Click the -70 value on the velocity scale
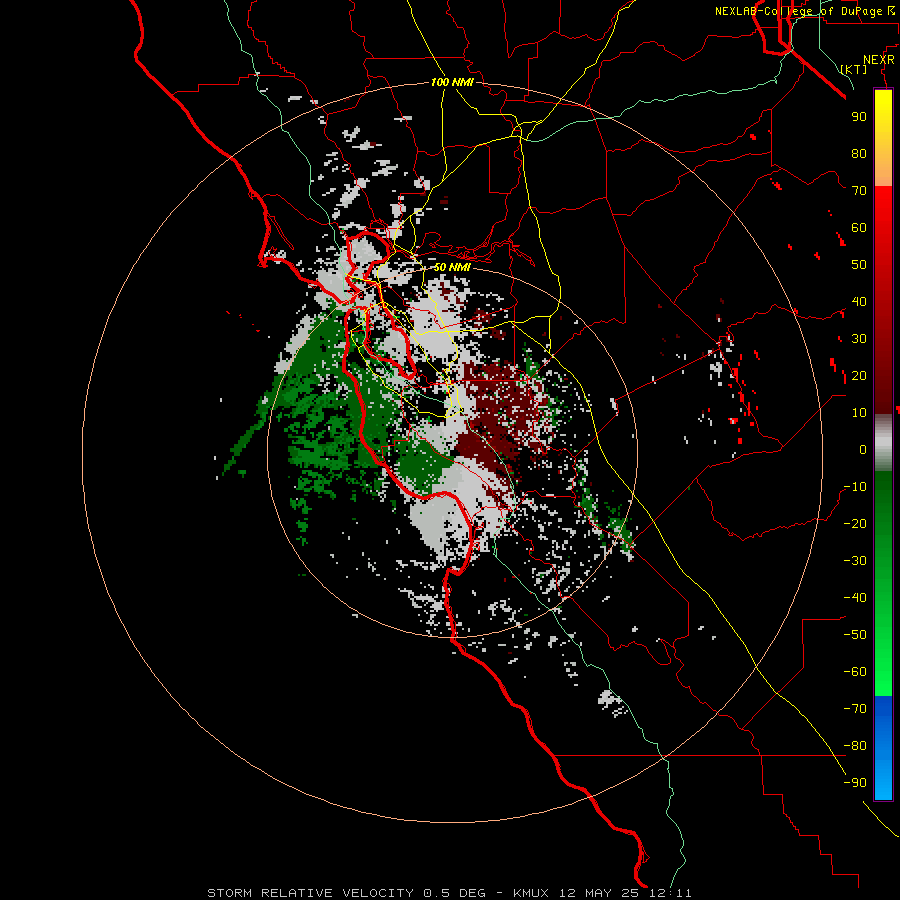 (x=855, y=709)
